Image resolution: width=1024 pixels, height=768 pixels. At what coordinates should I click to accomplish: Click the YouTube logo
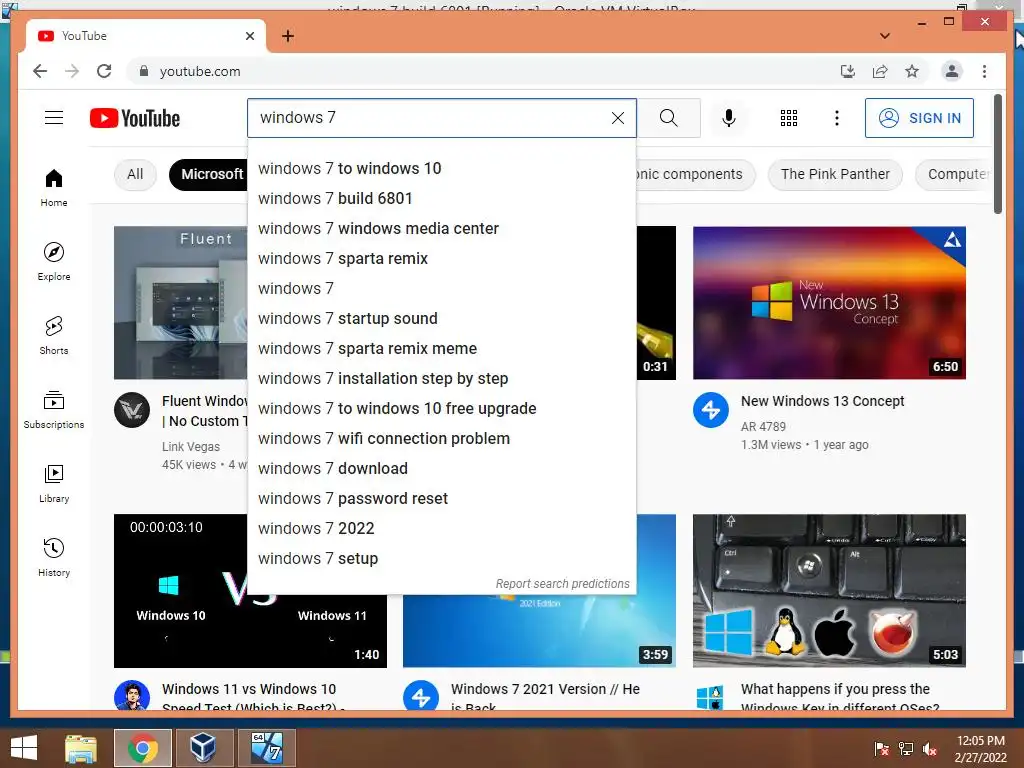tap(135, 118)
